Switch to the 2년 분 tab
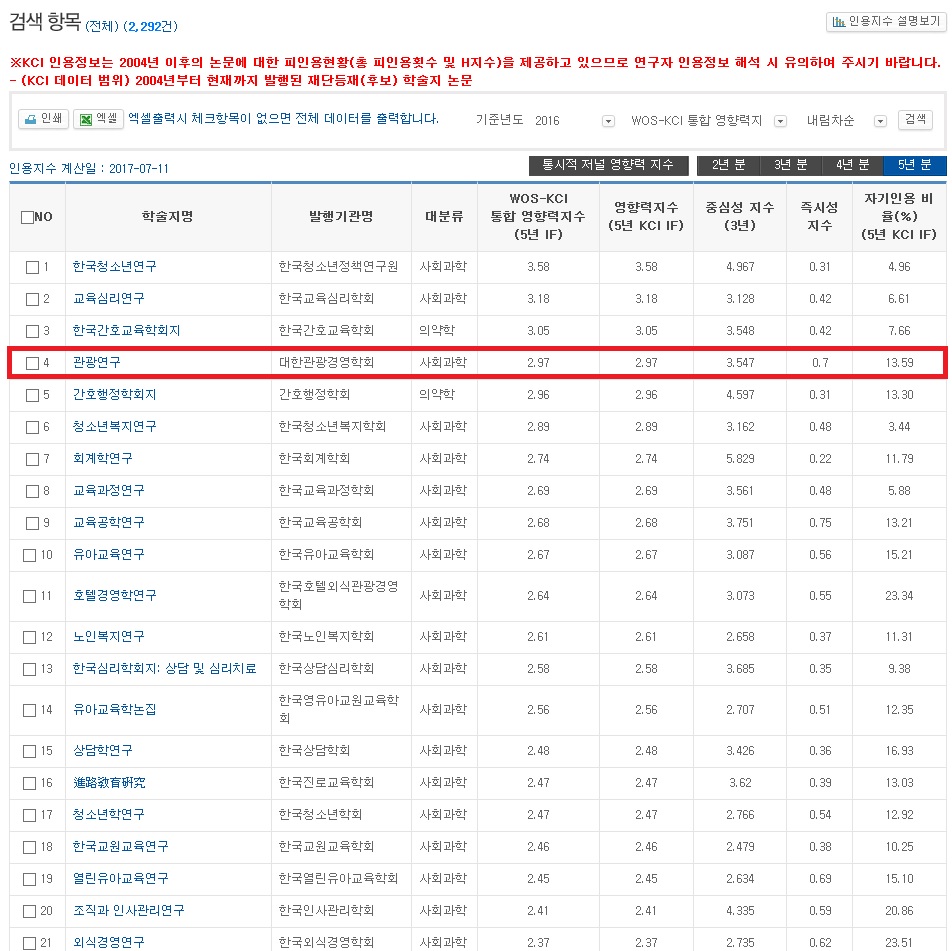The width and height of the screenshot is (952, 951). [728, 165]
